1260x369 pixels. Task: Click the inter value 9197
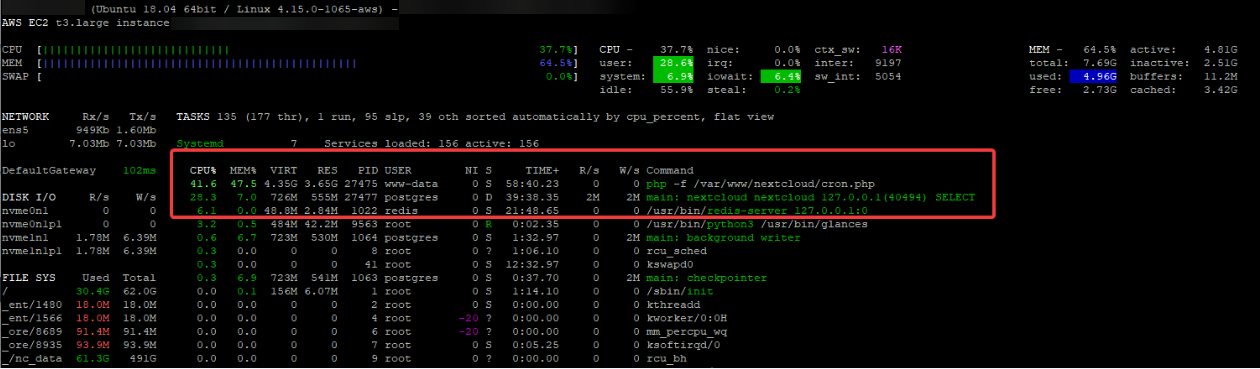[888, 62]
